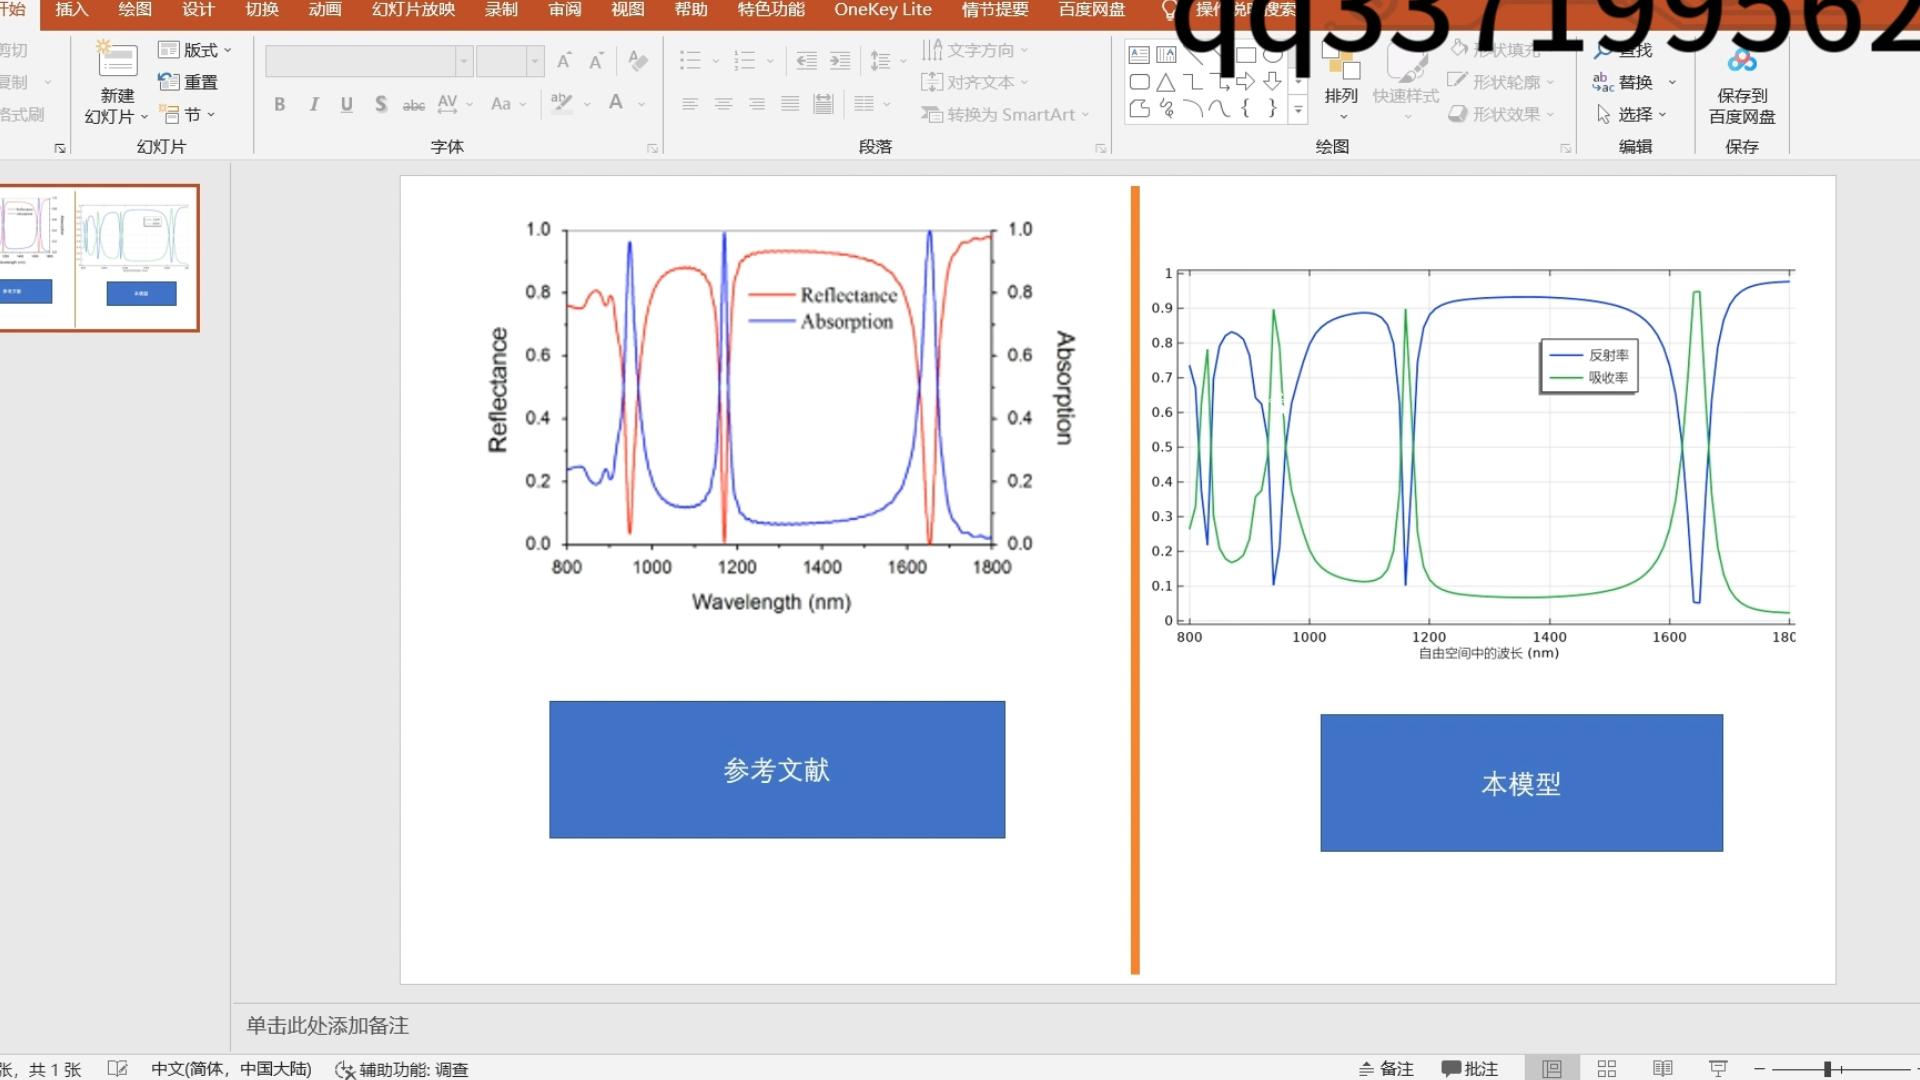Viewport: 1920px width, 1080px height.
Task: Open the Section (节) dropdown
Action: pyautogui.click(x=187, y=114)
